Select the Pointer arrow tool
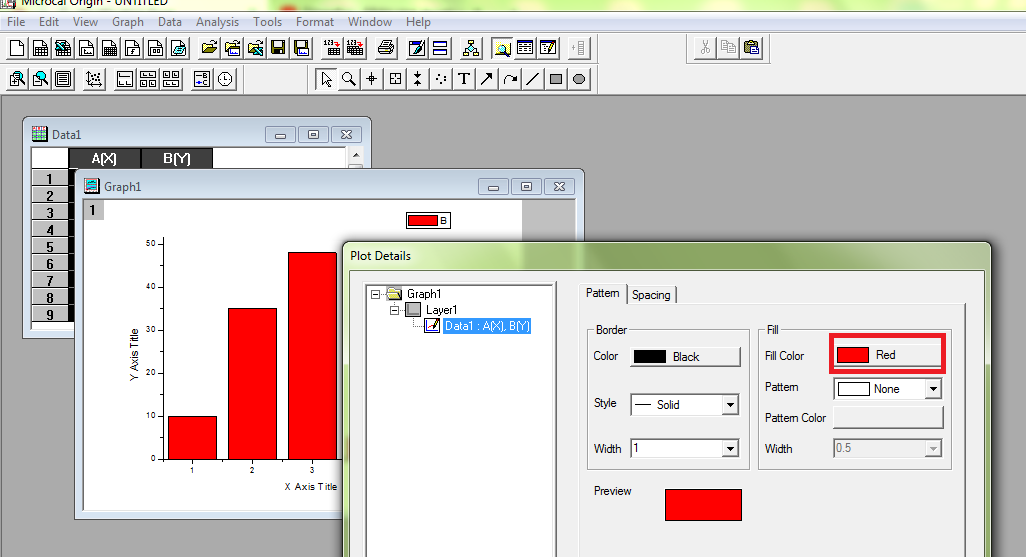 [326, 79]
